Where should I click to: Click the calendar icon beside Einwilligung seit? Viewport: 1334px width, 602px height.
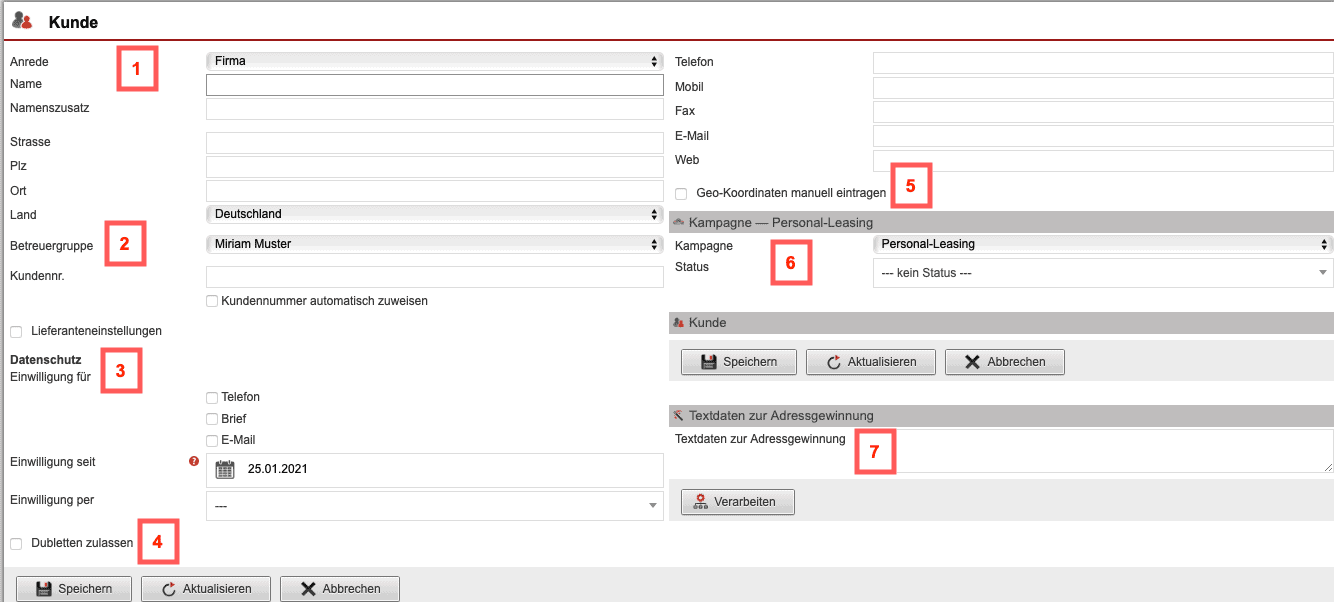click(x=225, y=469)
